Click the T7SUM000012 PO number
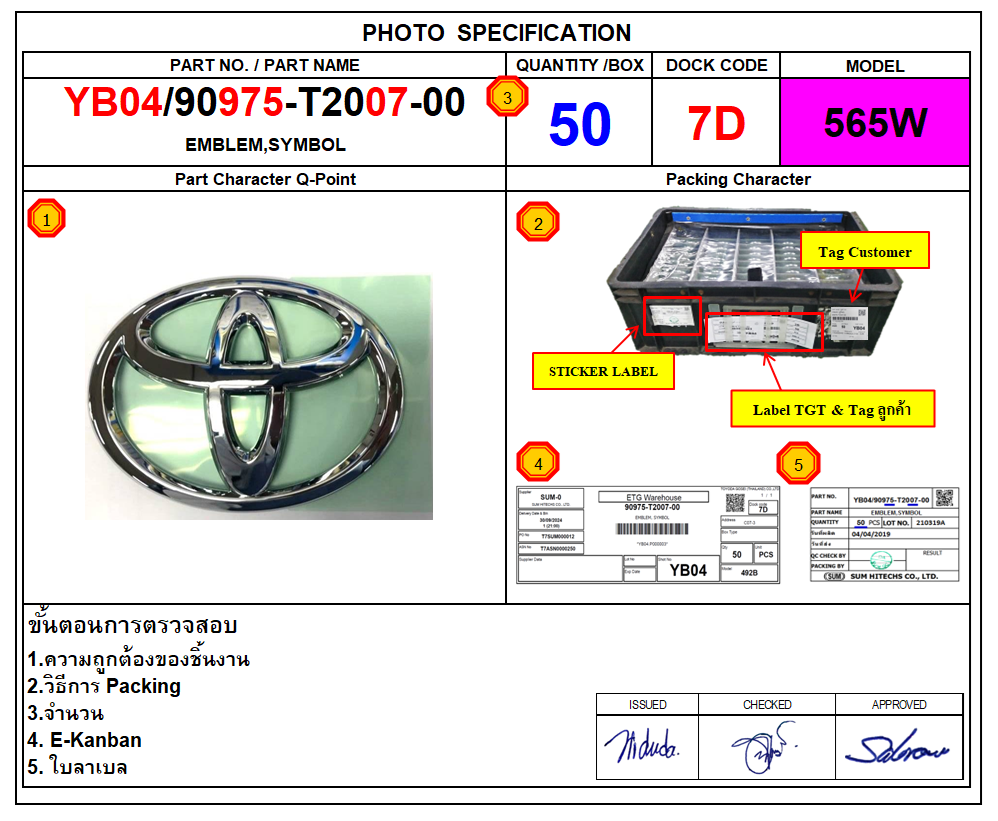Screen dimensions: 998x821 tap(558, 537)
